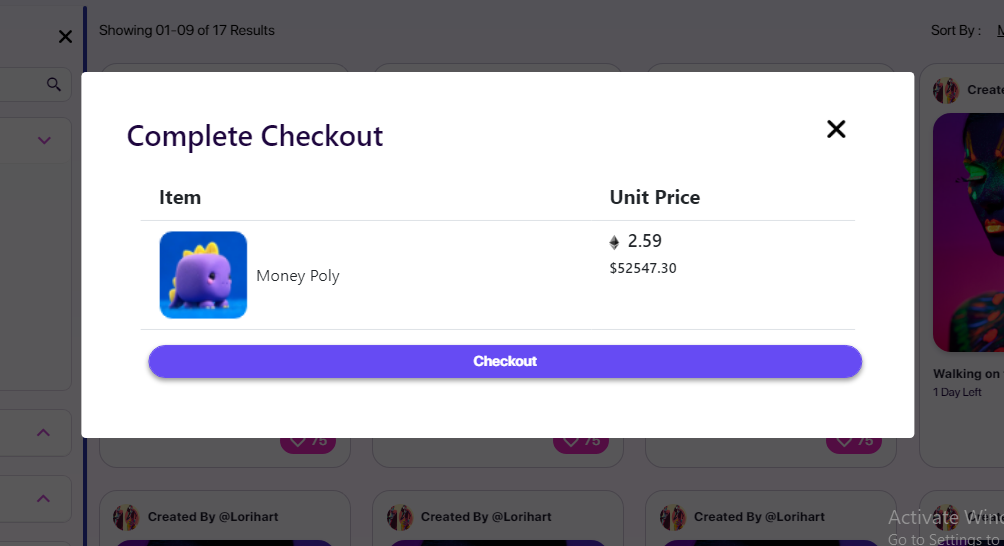Collapse the middle sidebar filter section
The width and height of the screenshot is (1004, 546).
tap(43, 432)
